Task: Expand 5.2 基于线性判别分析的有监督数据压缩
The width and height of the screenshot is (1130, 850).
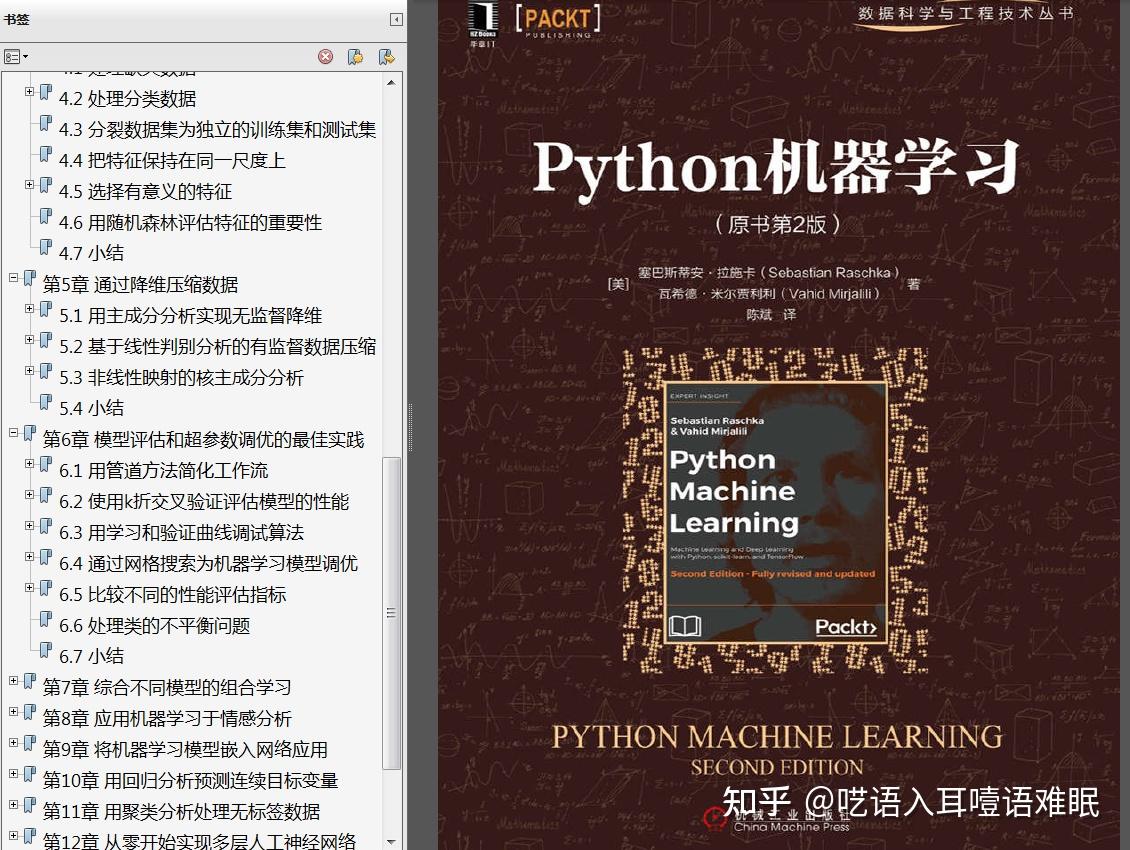Action: point(29,340)
